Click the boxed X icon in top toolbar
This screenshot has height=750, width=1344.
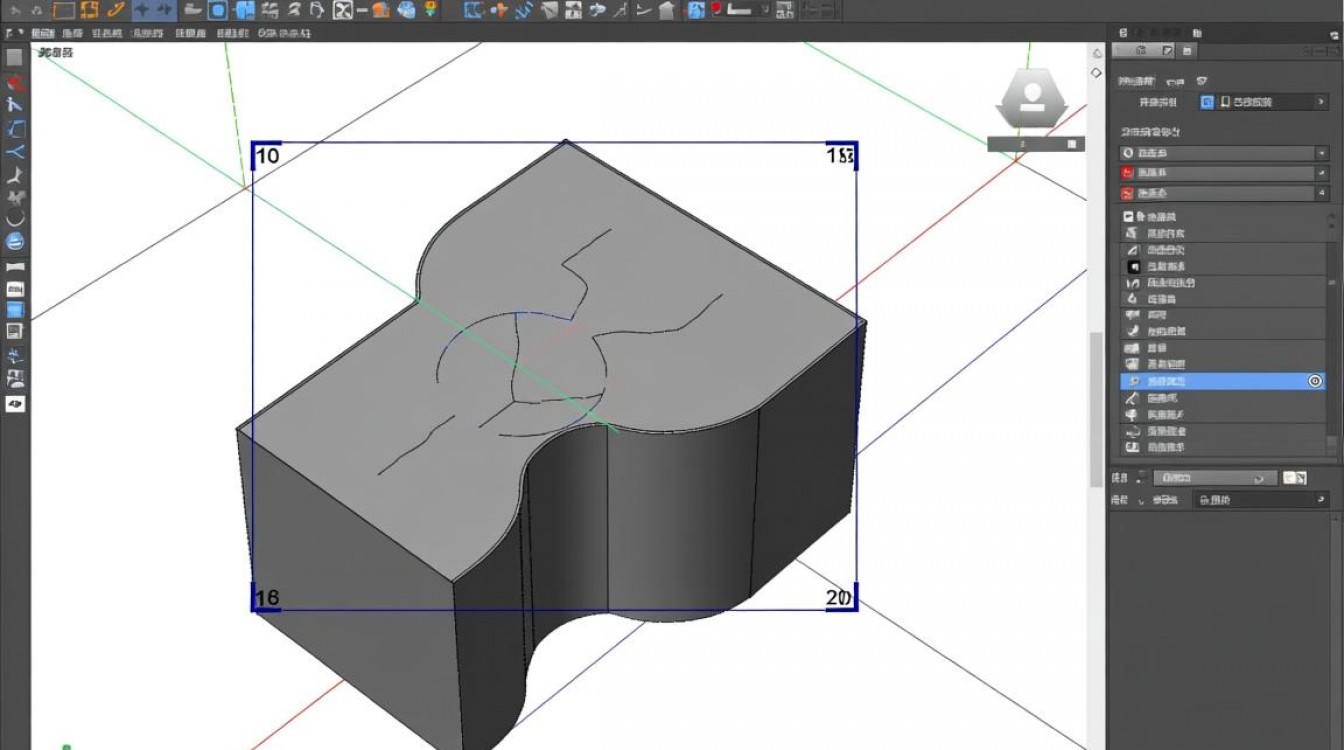[343, 10]
